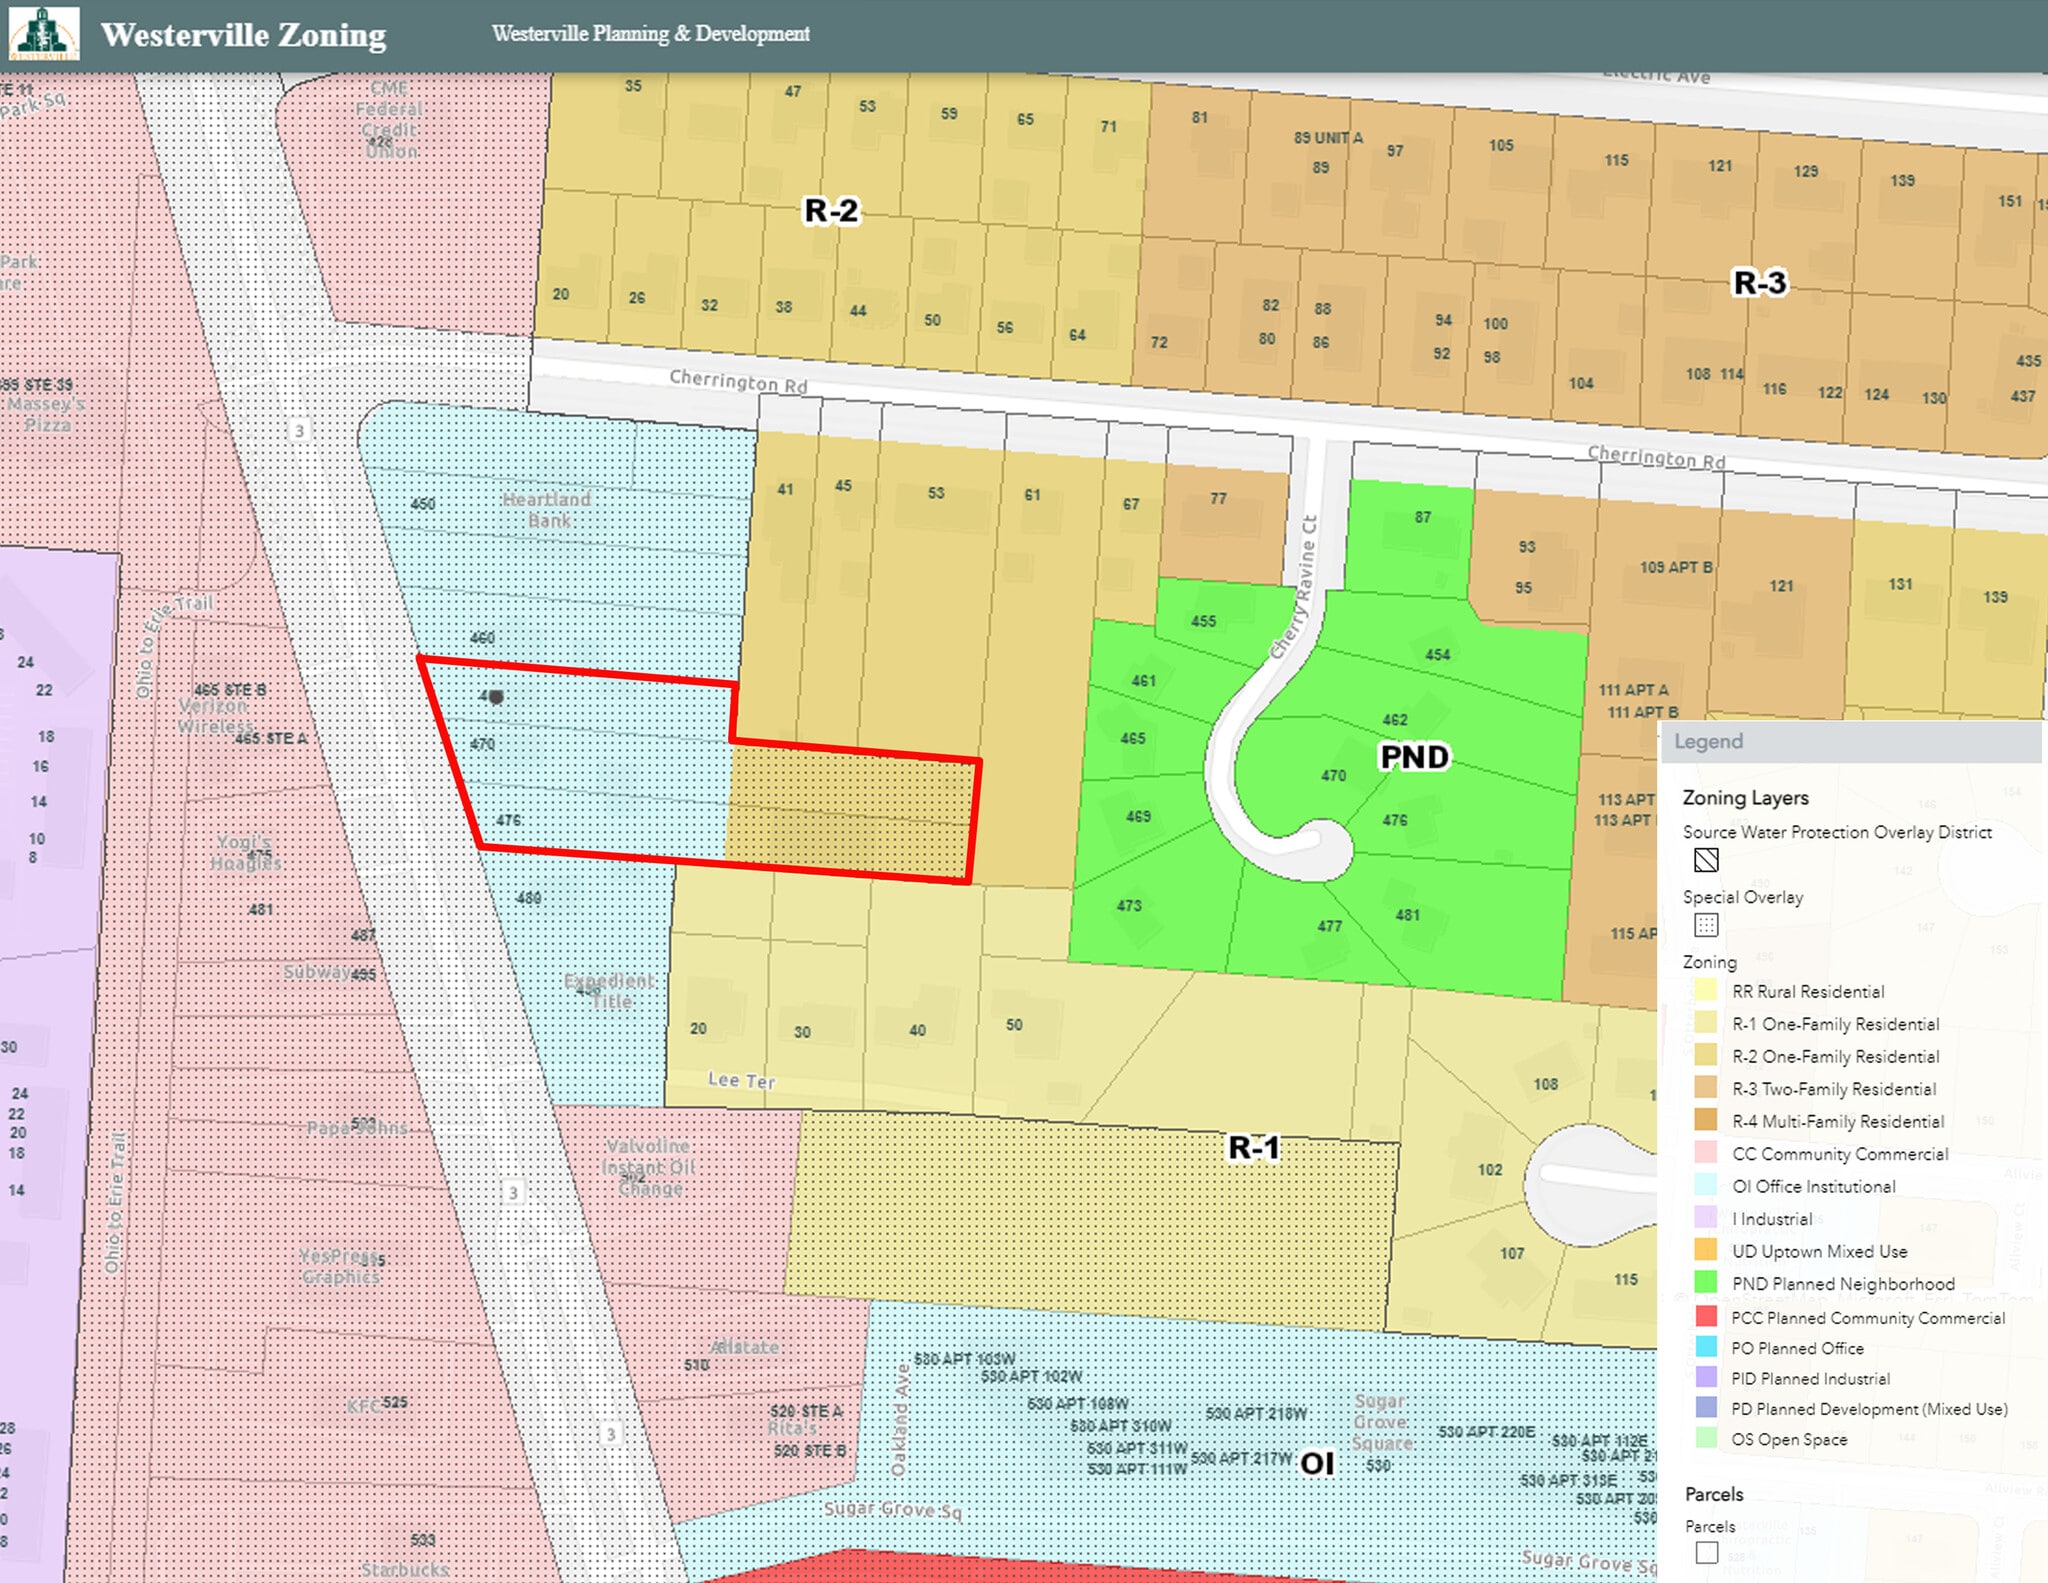
Task: Click the CC Community Commercial pink swatch
Action: tap(1705, 1154)
